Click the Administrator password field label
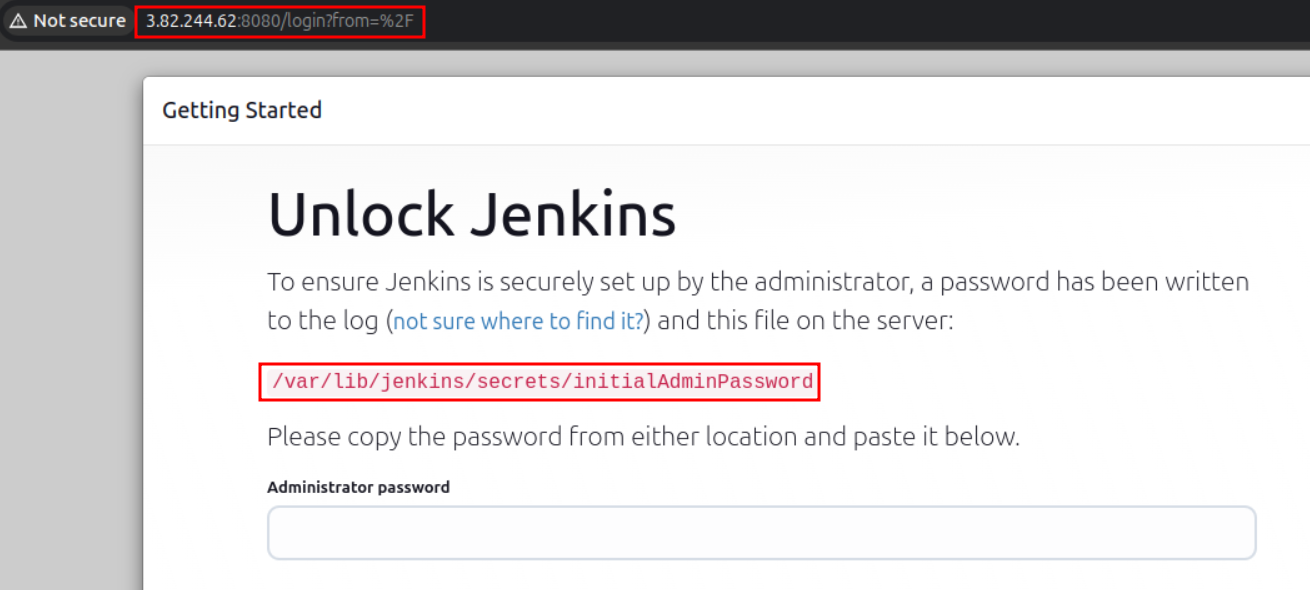This screenshot has height=590, width=1310. [358, 487]
